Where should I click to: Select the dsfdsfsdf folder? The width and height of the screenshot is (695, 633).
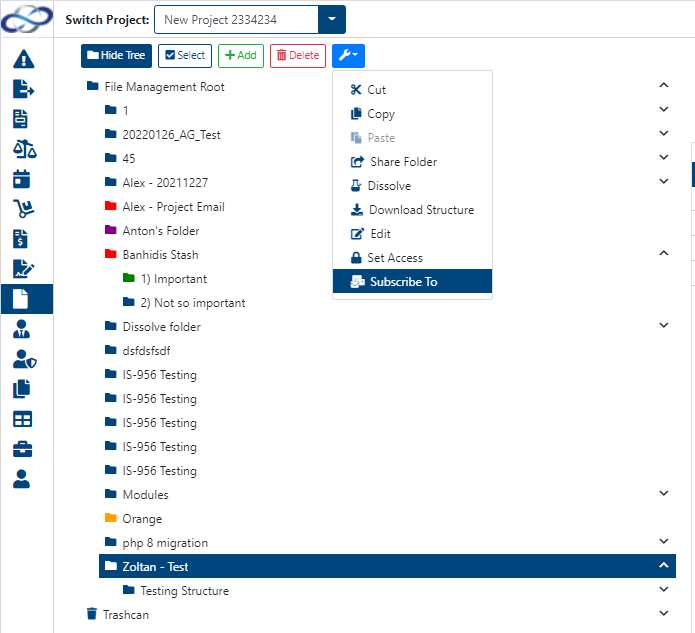point(146,351)
